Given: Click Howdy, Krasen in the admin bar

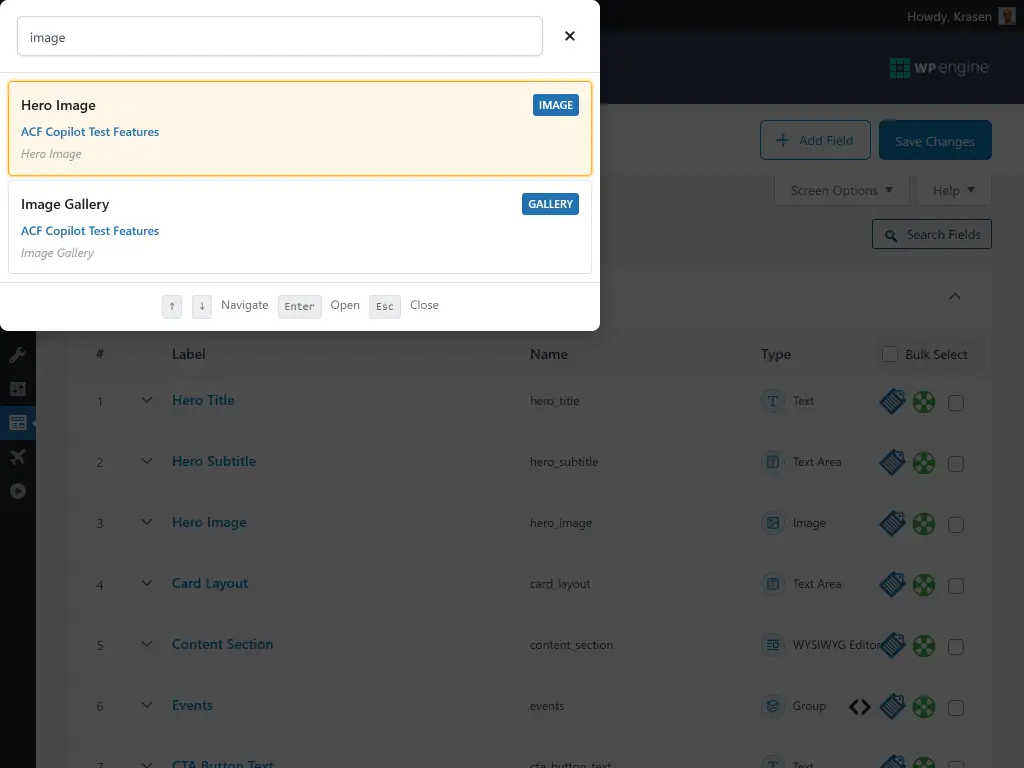Looking at the screenshot, I should point(952,16).
